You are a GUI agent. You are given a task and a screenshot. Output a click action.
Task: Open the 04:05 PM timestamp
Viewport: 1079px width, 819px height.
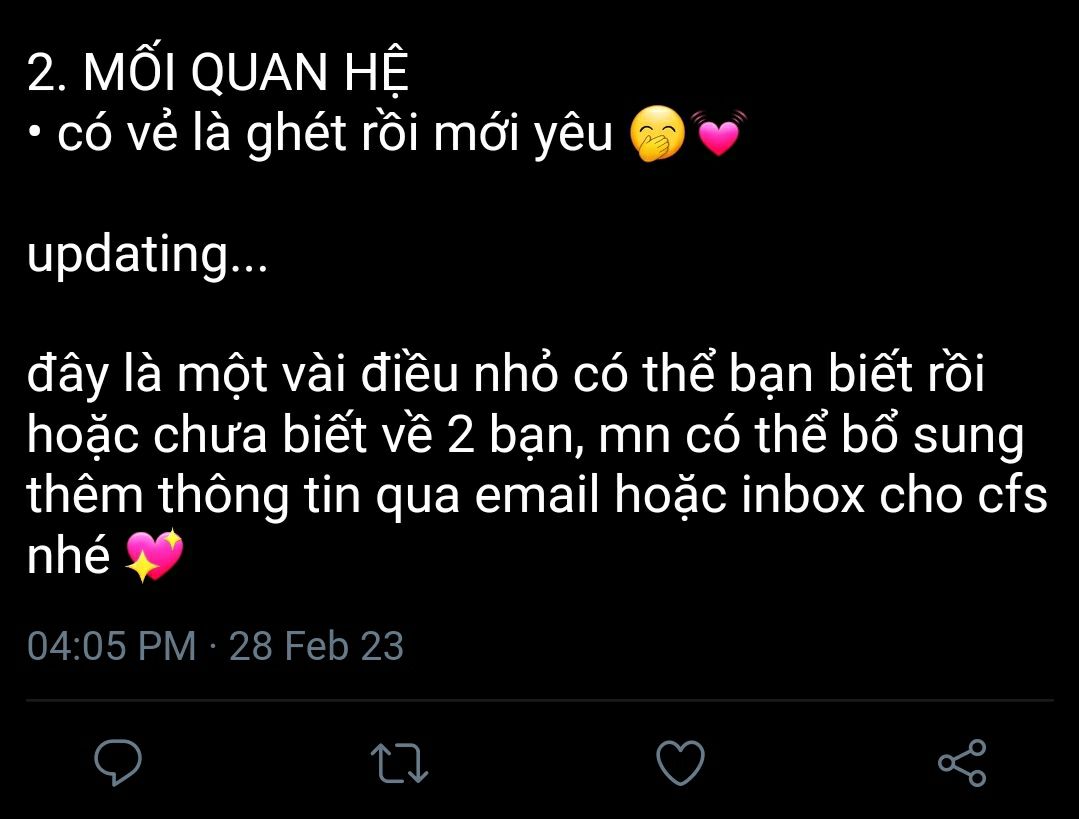(112, 646)
